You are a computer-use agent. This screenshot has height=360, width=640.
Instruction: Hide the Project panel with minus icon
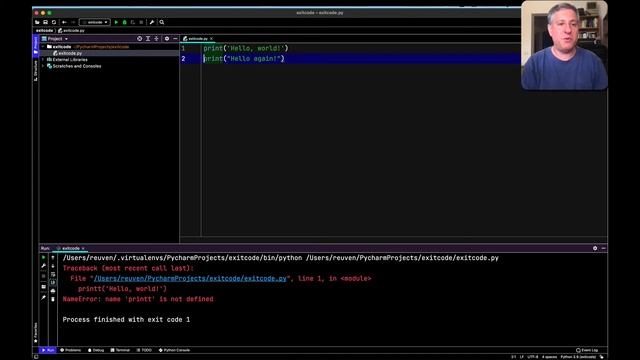[x=175, y=39]
